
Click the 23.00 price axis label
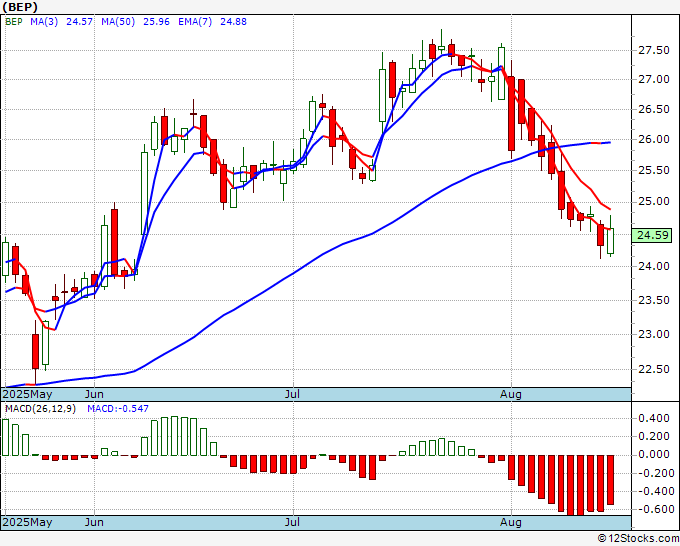tap(654, 334)
